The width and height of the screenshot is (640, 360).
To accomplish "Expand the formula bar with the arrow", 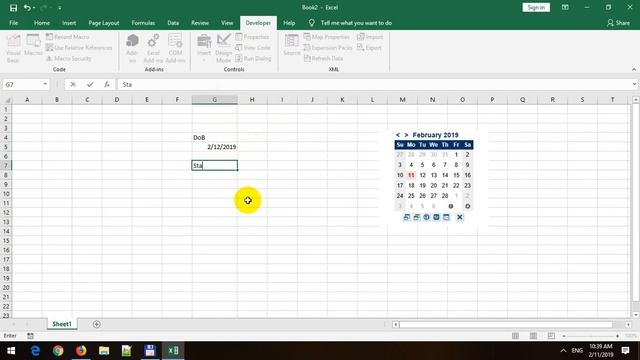I will pyautogui.click(x=634, y=84).
